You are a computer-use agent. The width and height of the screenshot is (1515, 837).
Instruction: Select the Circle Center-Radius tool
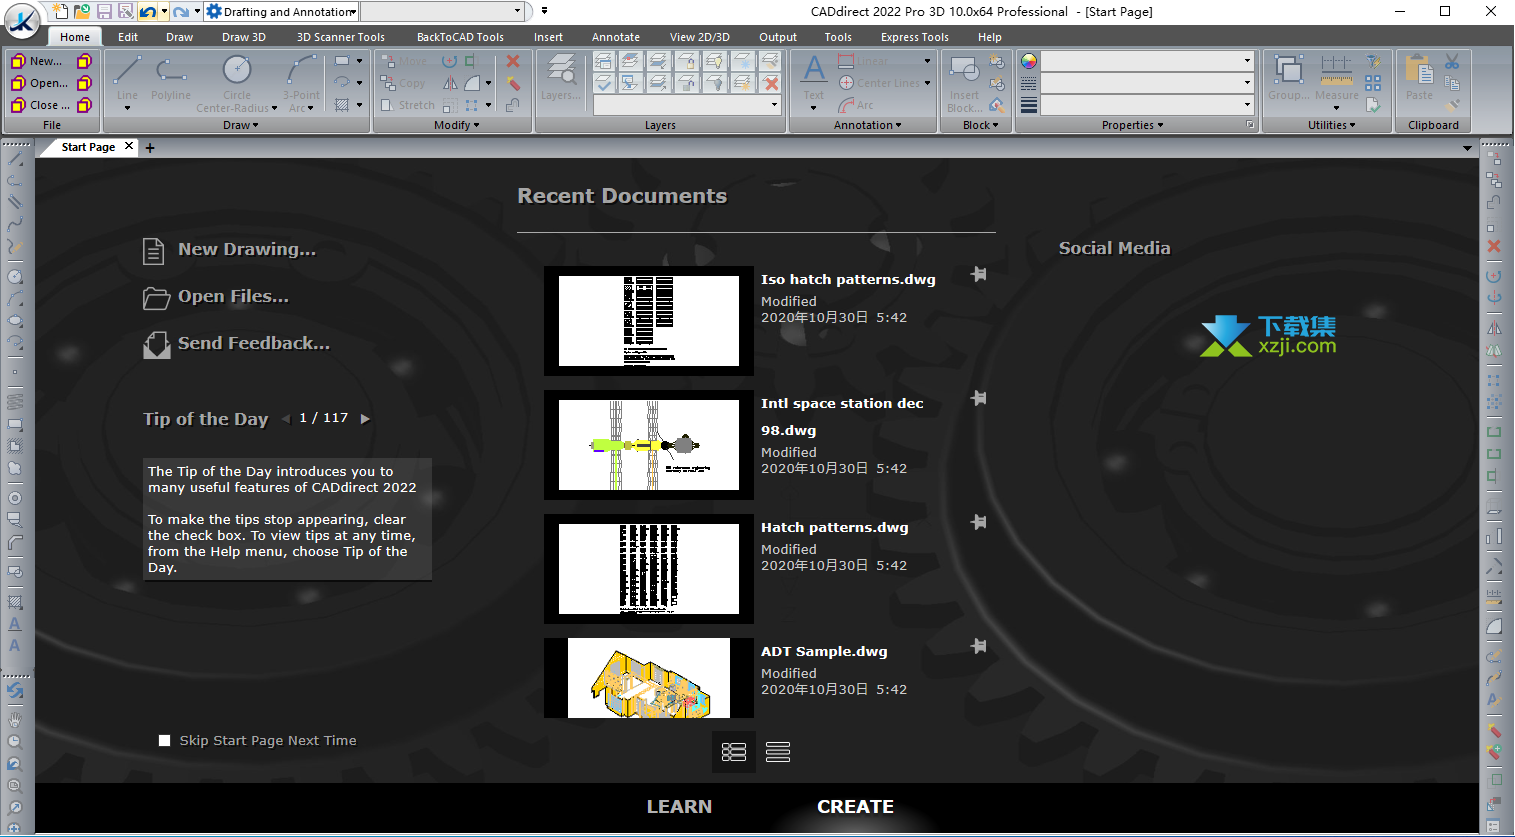(237, 82)
